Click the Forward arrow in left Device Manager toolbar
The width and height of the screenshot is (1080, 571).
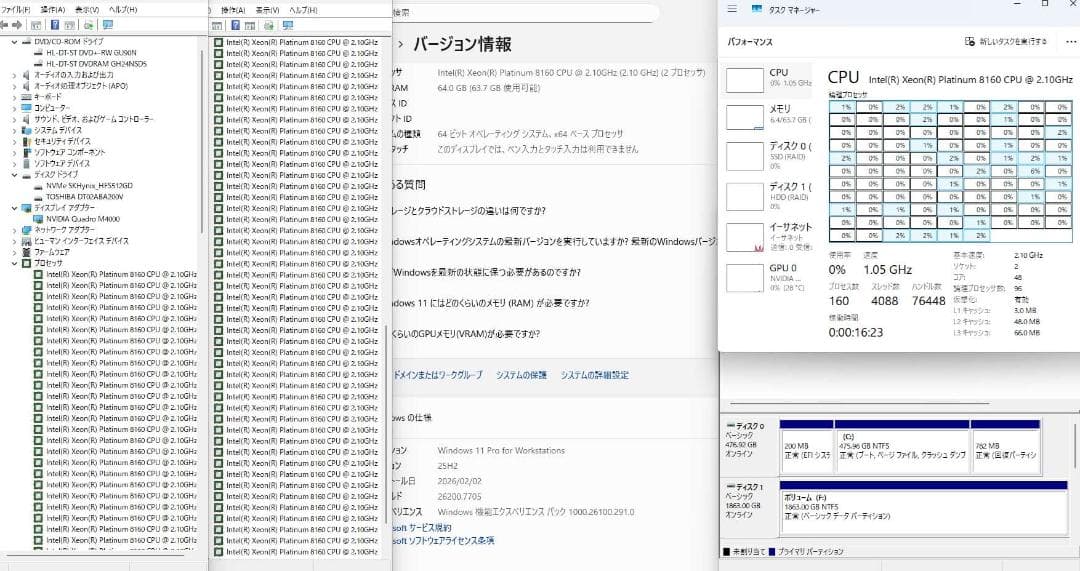tap(17, 25)
